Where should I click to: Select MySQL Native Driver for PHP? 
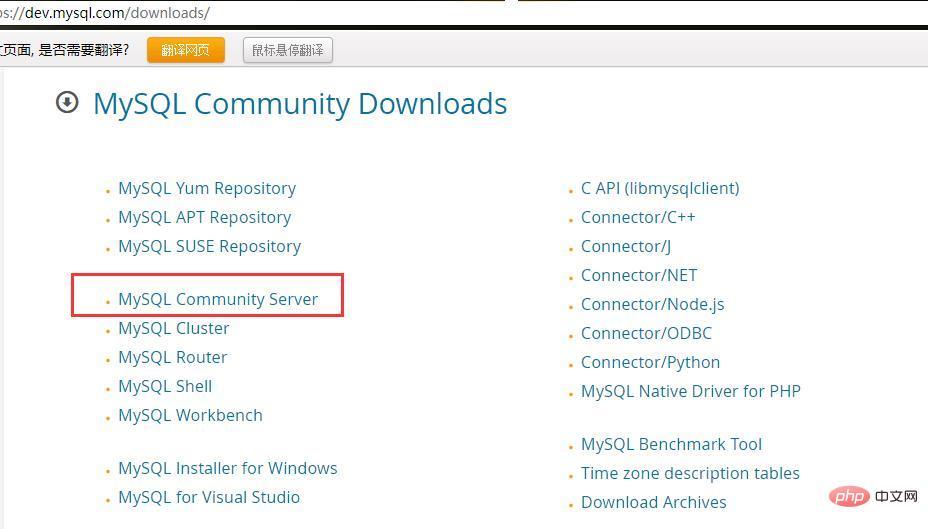click(690, 391)
